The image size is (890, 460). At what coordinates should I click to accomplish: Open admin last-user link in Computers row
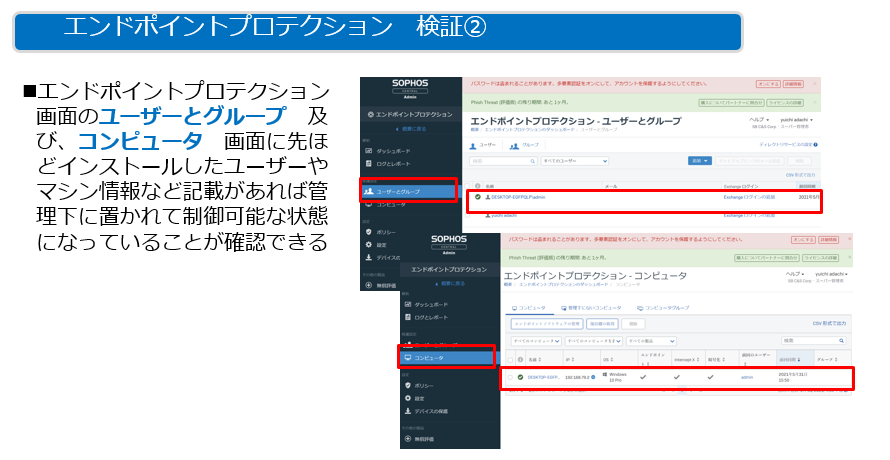747,377
